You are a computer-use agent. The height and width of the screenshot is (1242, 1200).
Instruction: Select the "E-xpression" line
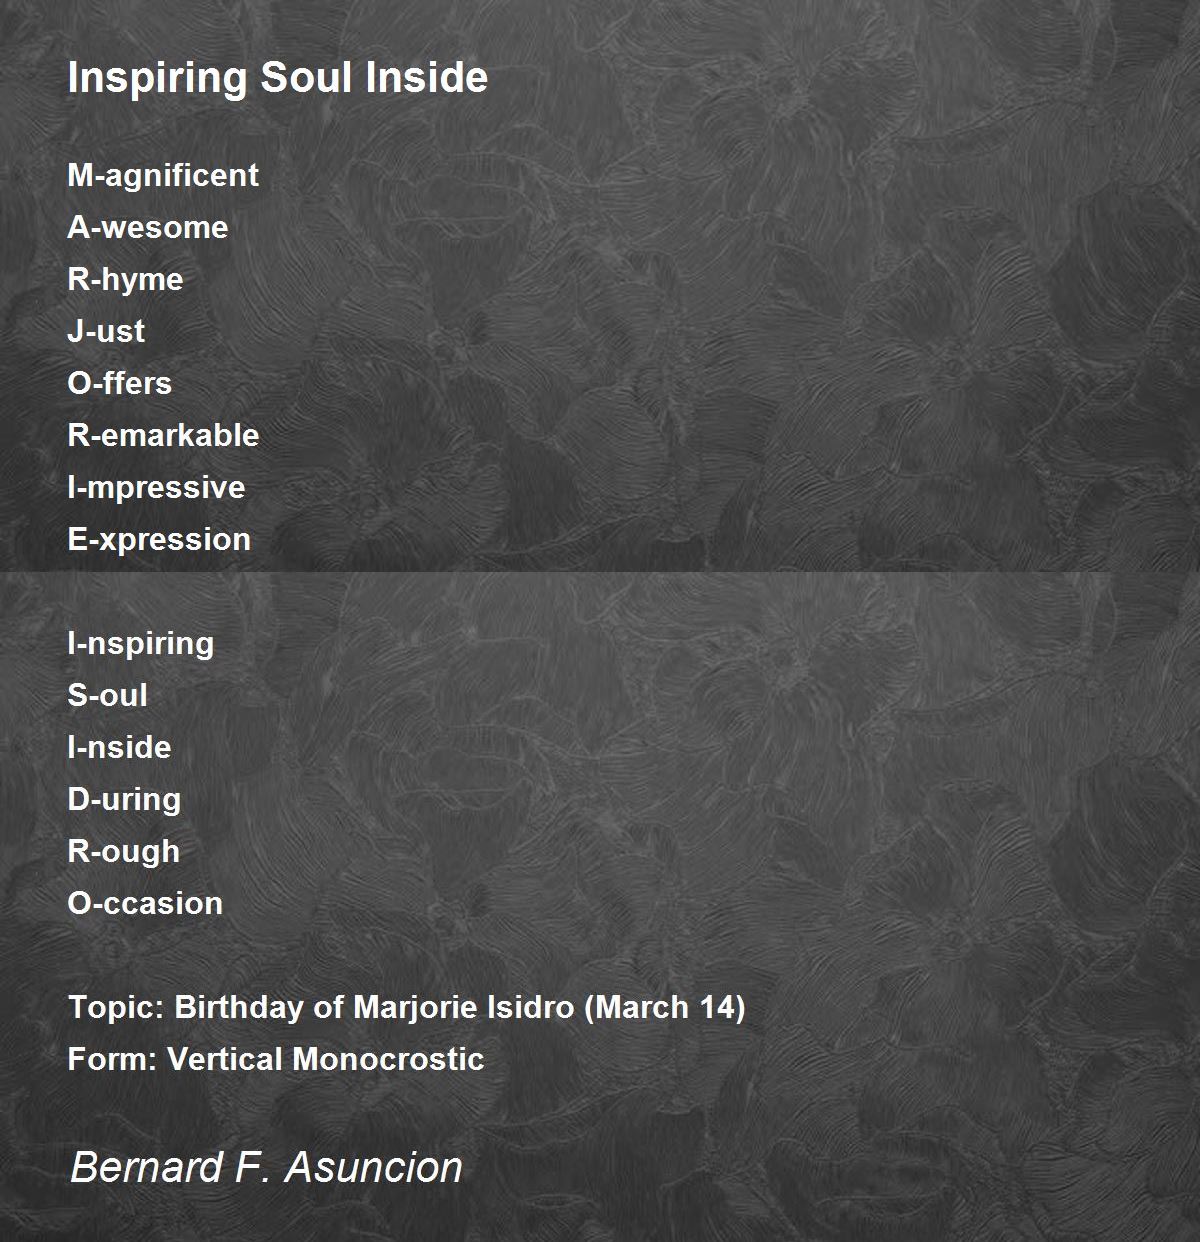pyautogui.click(x=159, y=539)
